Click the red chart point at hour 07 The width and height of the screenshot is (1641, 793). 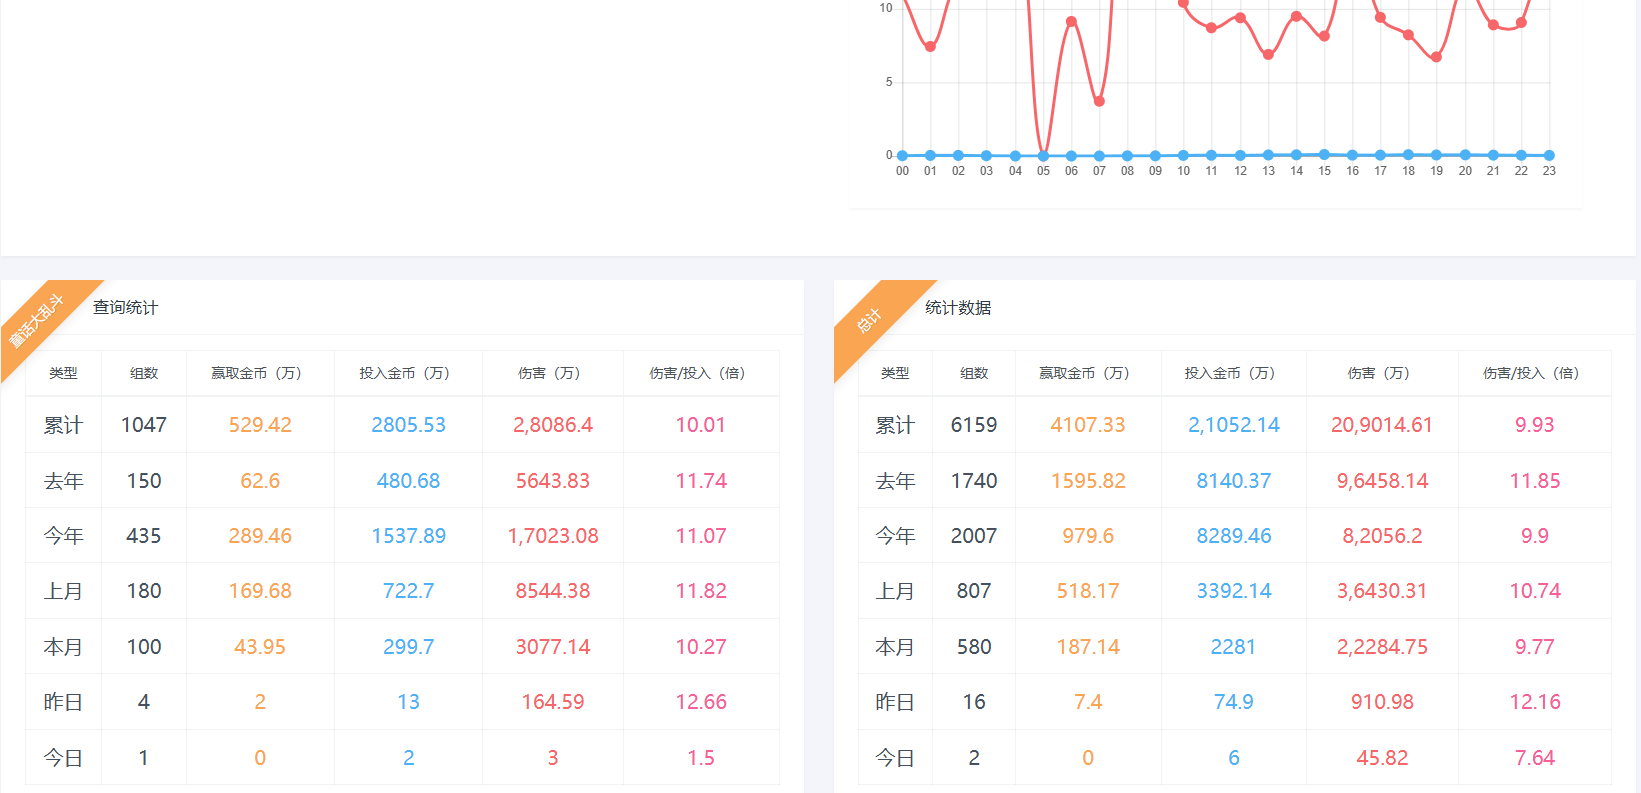click(x=1099, y=101)
